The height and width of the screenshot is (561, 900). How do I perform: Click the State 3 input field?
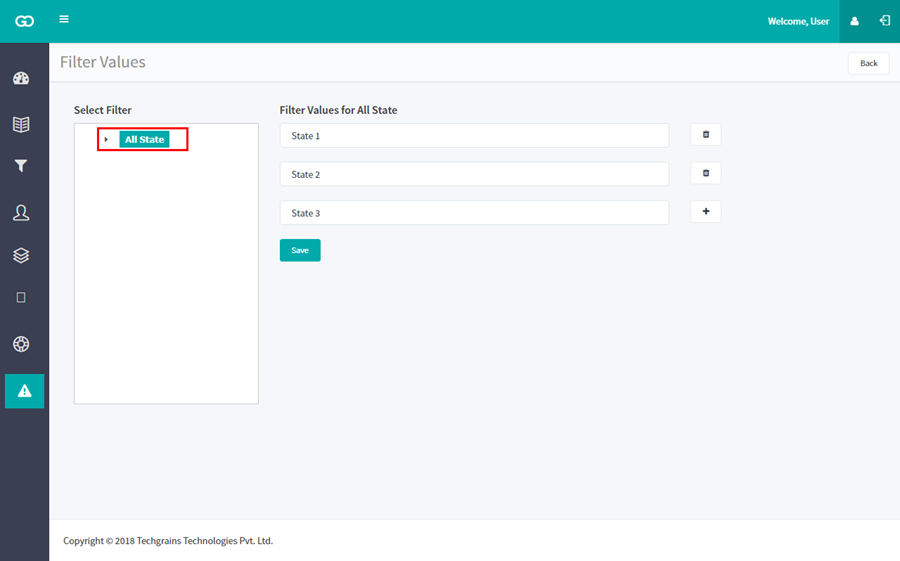click(x=475, y=212)
